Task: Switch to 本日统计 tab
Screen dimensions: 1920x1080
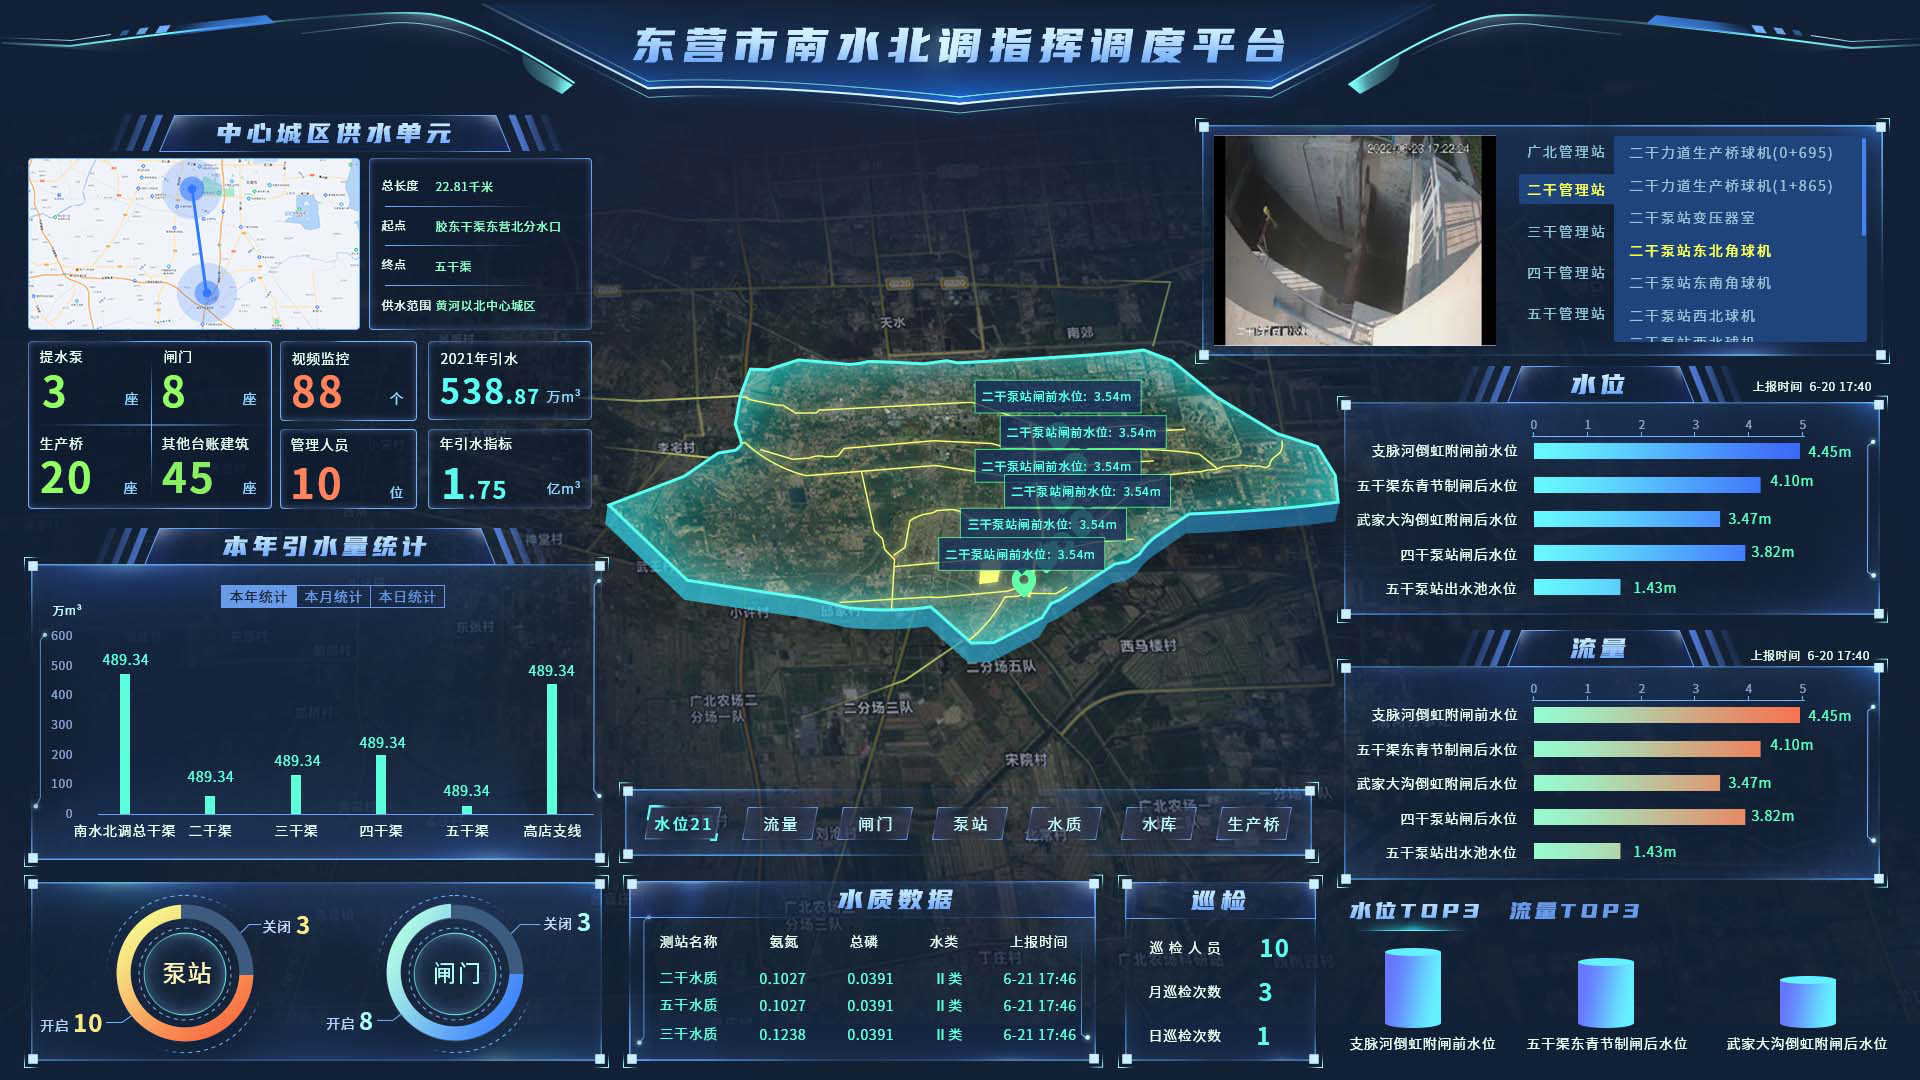Action: [407, 597]
